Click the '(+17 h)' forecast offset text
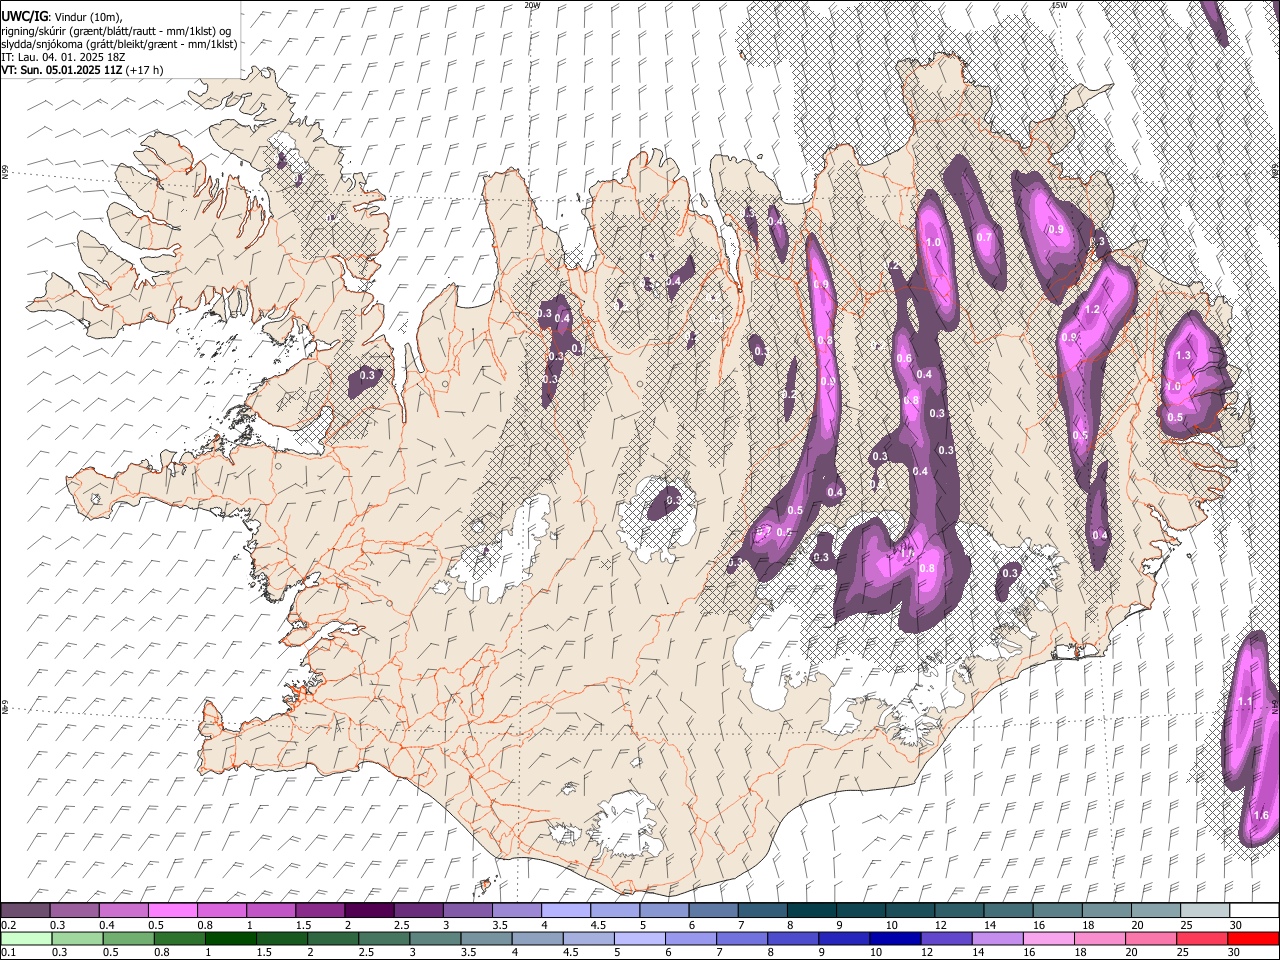 click(144, 70)
